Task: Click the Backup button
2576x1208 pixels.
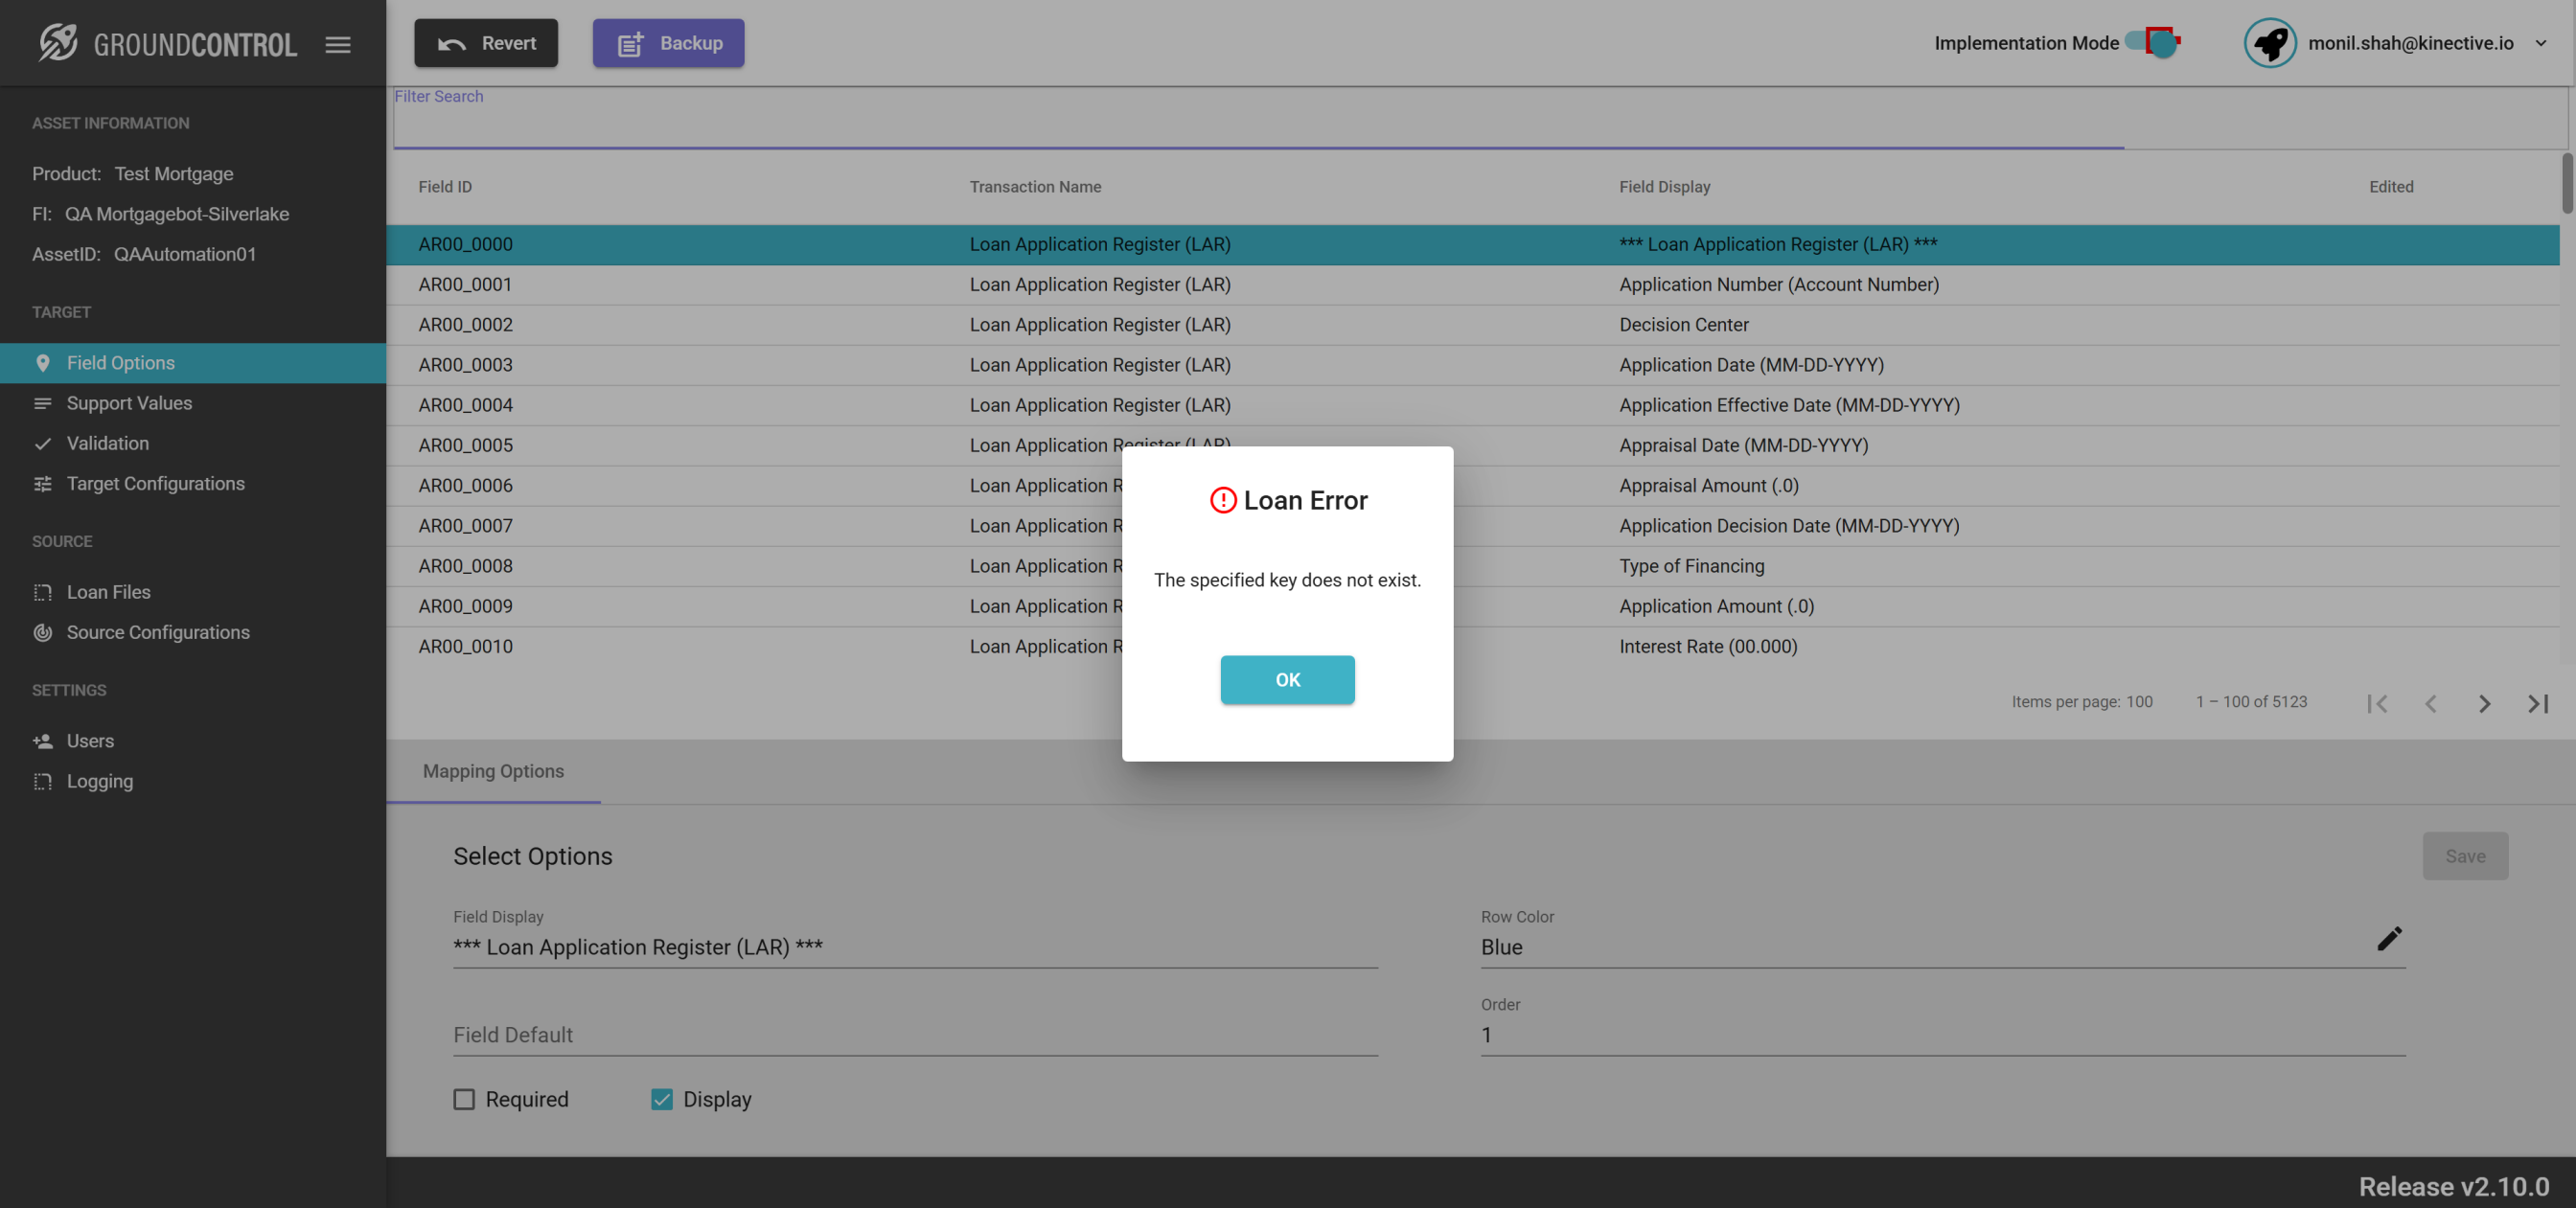Action: (668, 43)
